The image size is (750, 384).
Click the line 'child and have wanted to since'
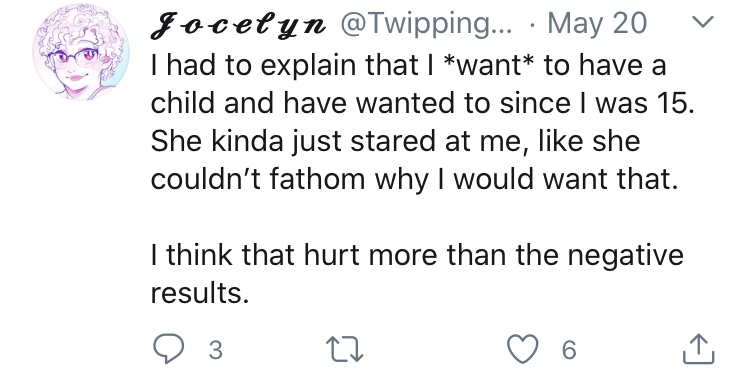pos(422,103)
